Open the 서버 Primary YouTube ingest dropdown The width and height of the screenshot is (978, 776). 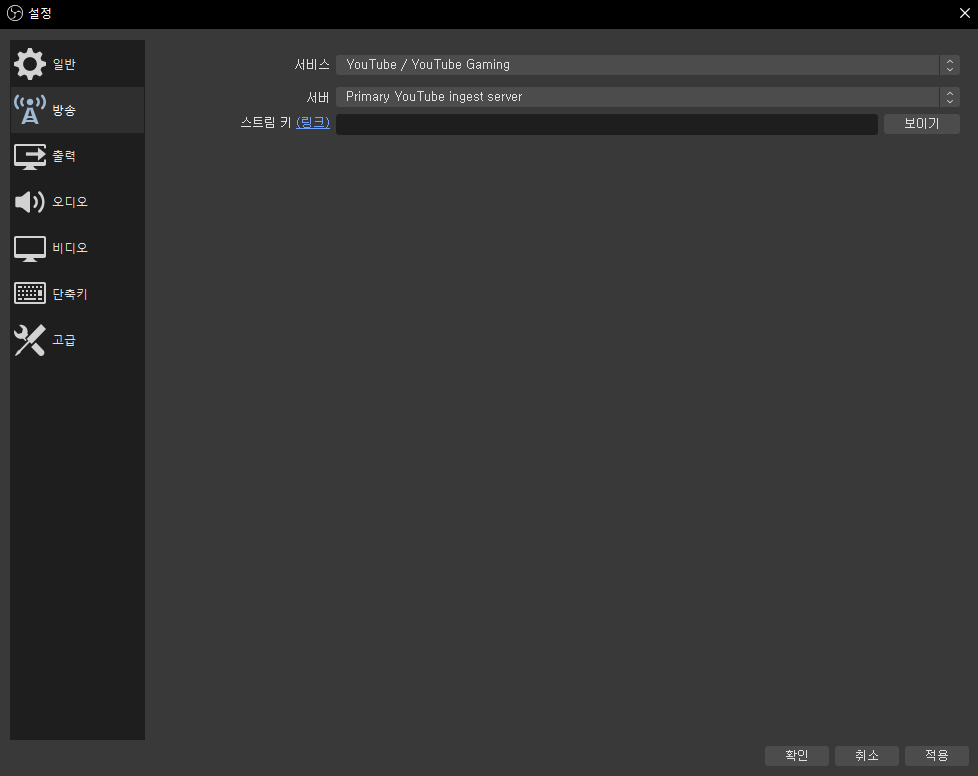click(647, 97)
